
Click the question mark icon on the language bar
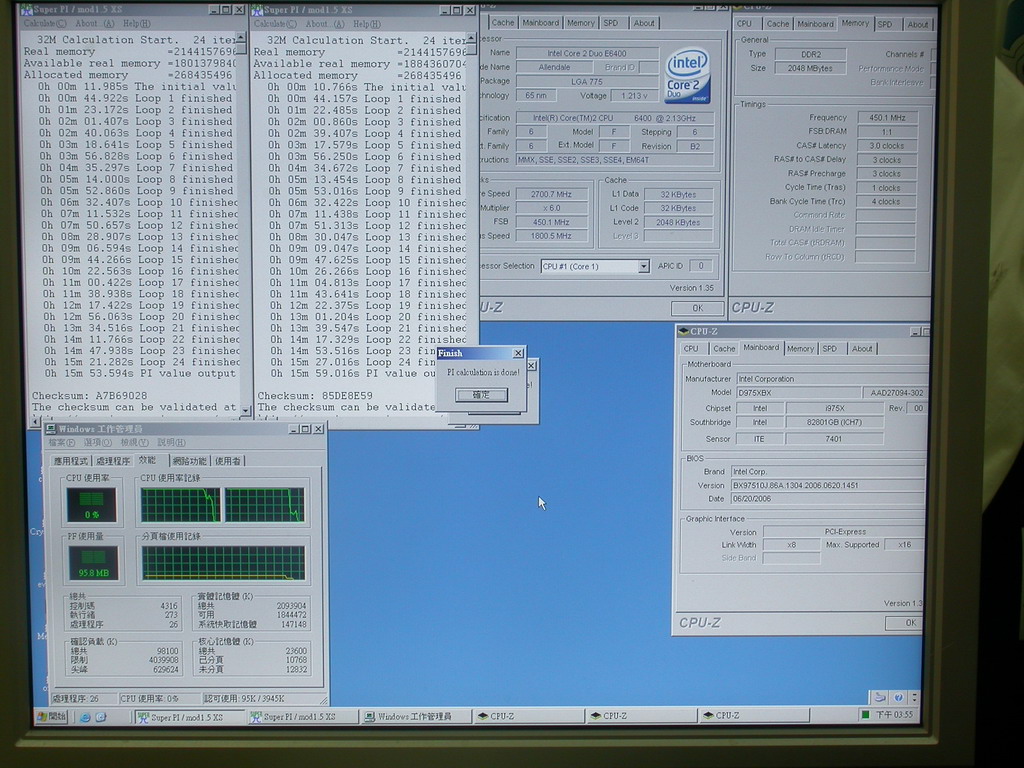pyautogui.click(x=899, y=697)
